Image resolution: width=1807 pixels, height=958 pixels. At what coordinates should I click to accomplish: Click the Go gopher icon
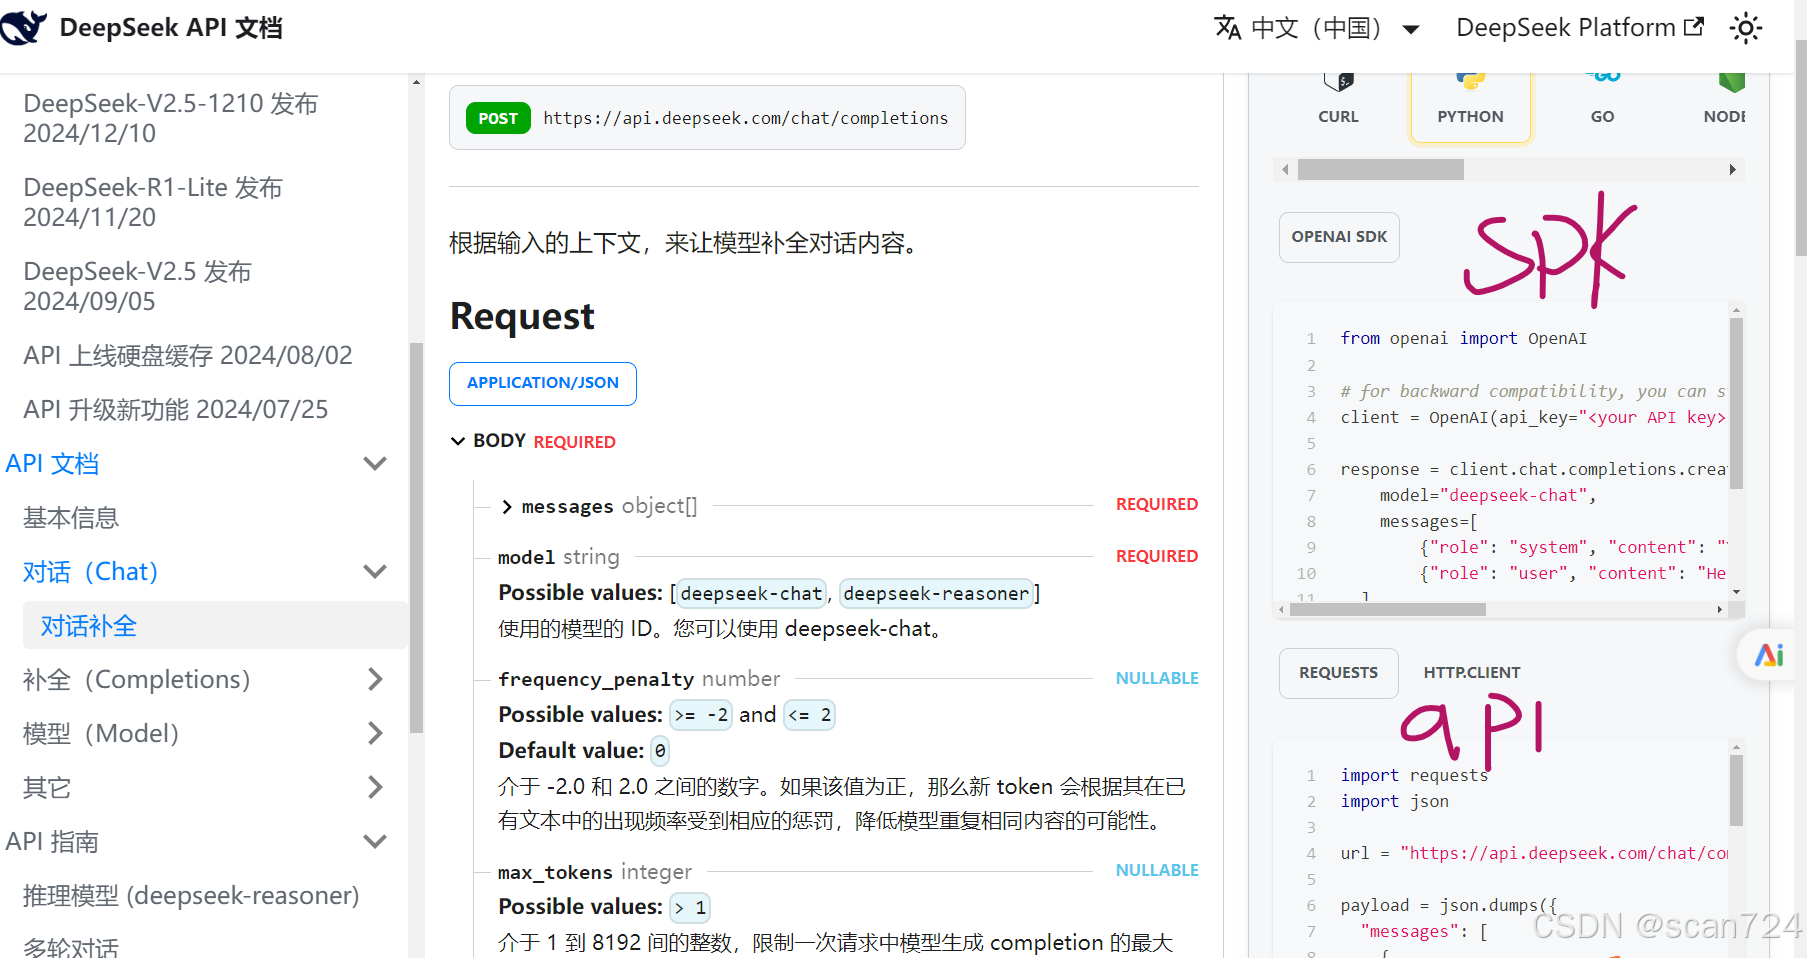[x=1603, y=78]
